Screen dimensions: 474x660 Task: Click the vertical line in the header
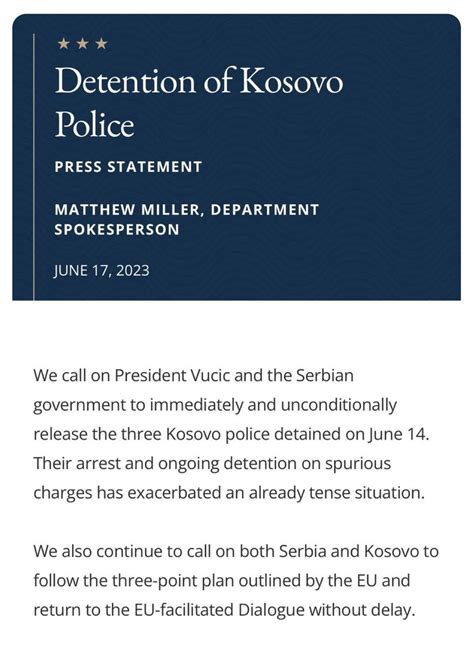coord(33,167)
